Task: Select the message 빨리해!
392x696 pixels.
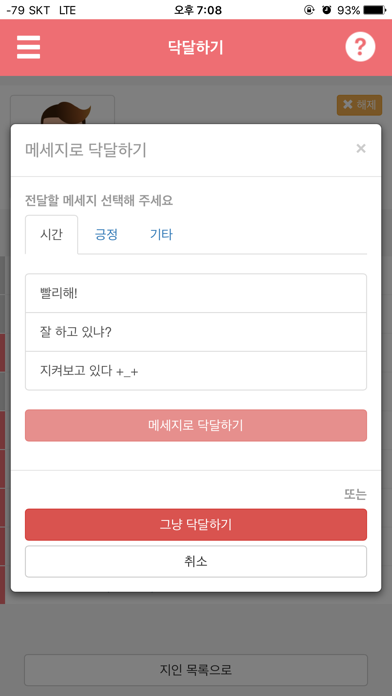Action: pos(196,293)
